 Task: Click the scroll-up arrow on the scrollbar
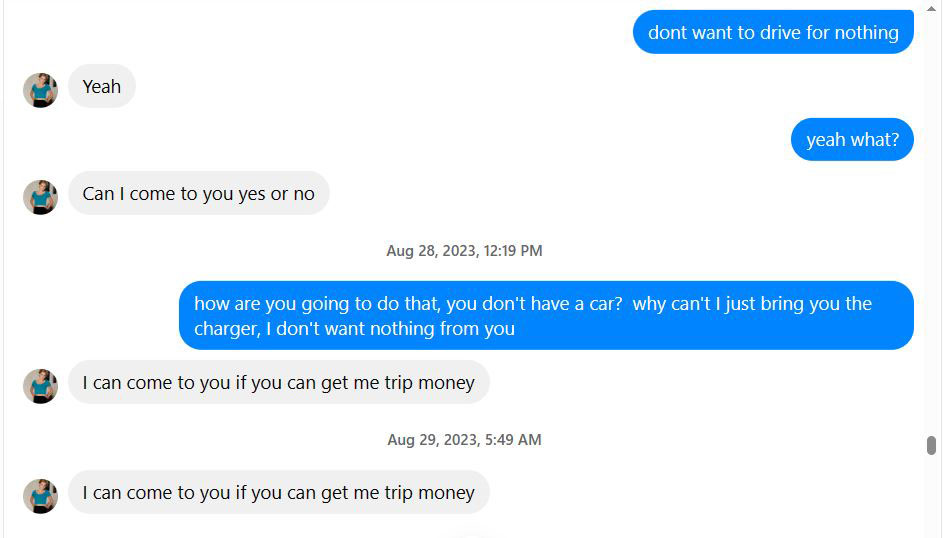pyautogui.click(x=932, y=7)
